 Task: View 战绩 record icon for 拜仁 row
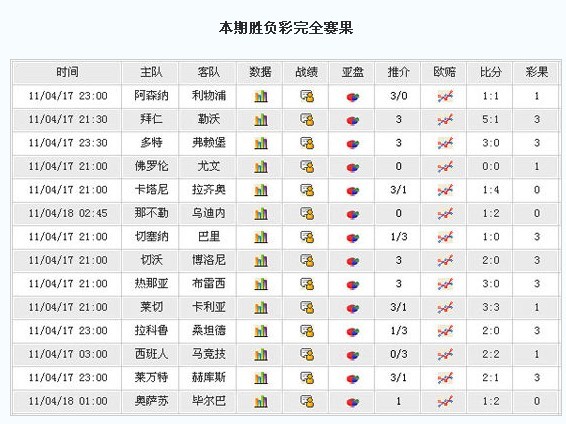(307, 120)
